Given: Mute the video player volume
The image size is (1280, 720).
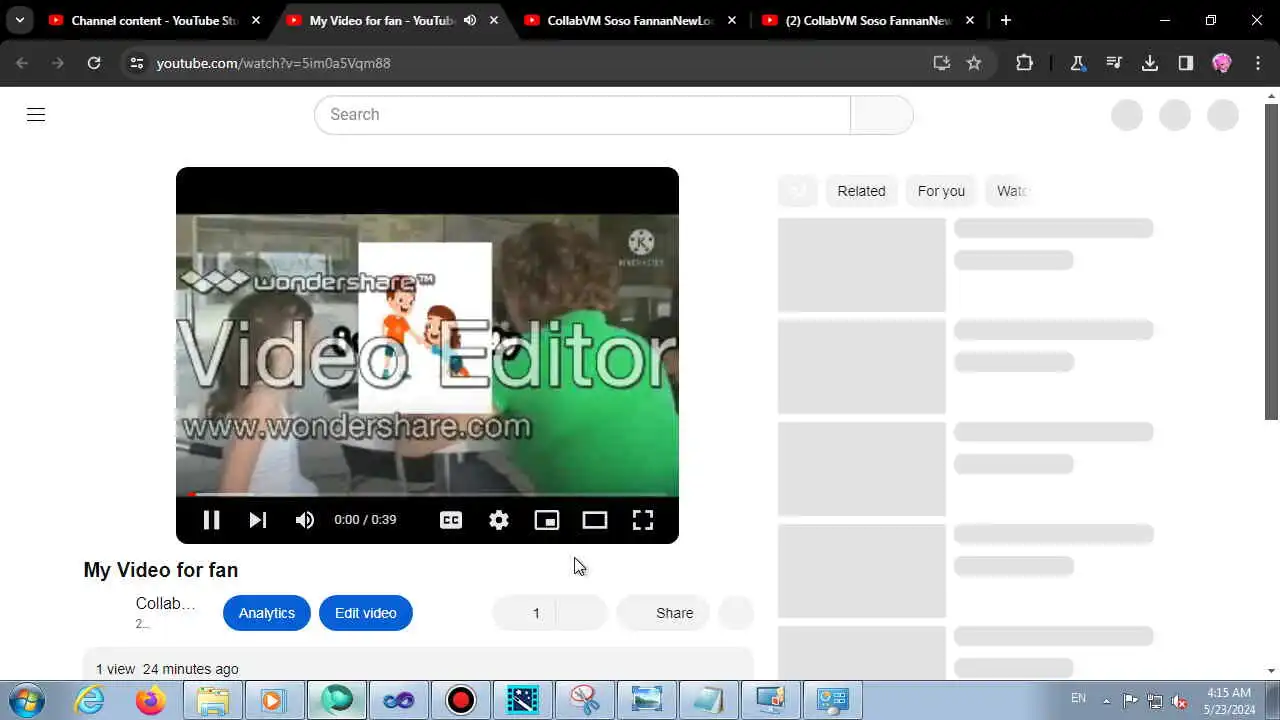Looking at the screenshot, I should 305,520.
